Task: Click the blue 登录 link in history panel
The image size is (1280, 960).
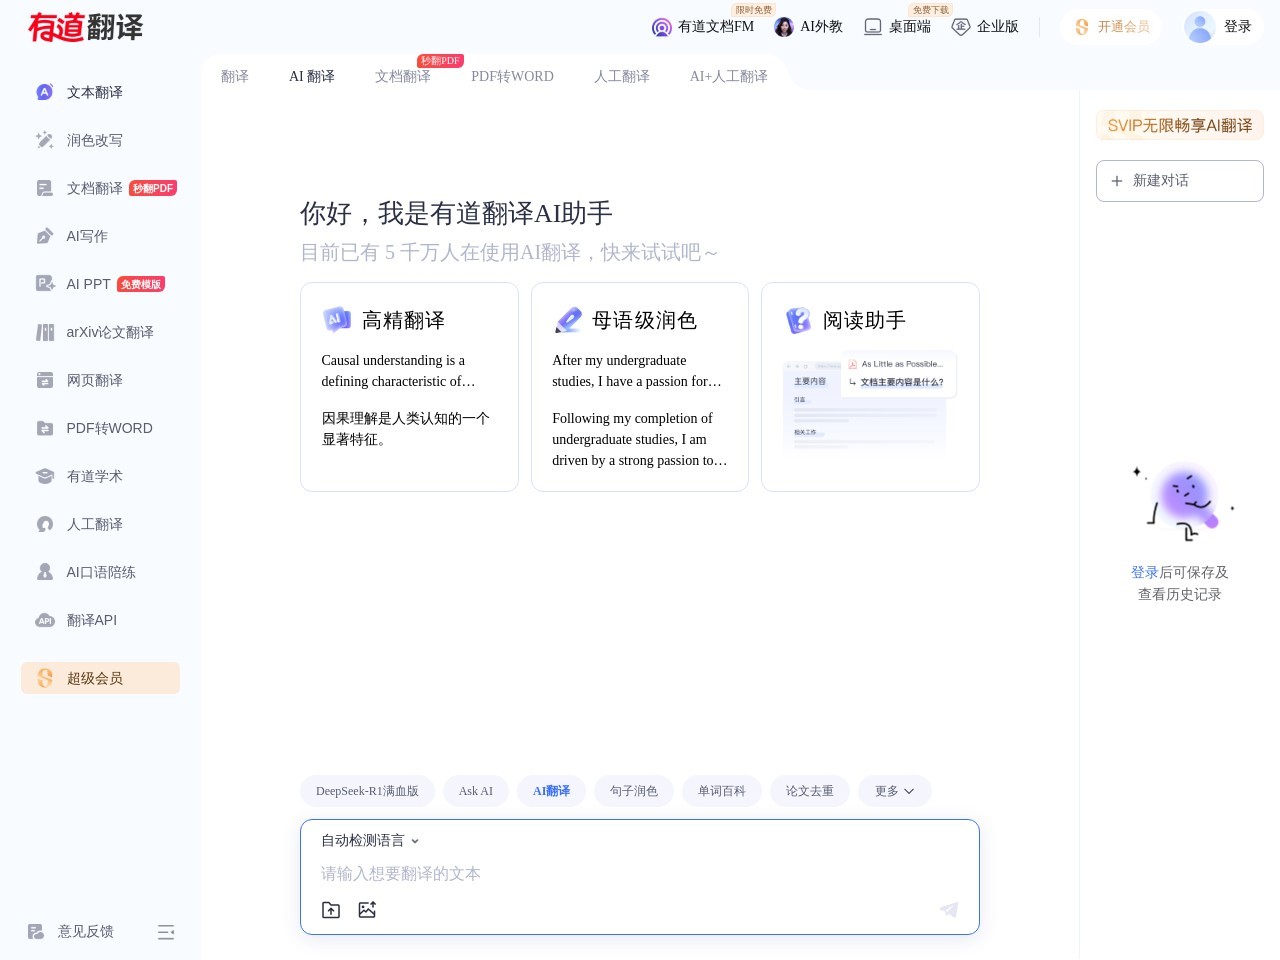Action: [1145, 572]
